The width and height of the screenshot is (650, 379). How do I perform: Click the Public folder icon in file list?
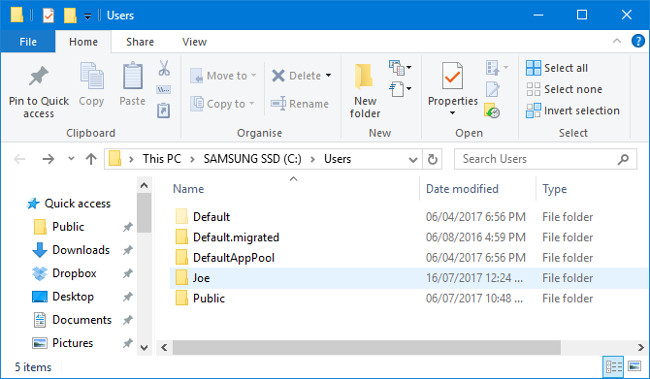(182, 298)
